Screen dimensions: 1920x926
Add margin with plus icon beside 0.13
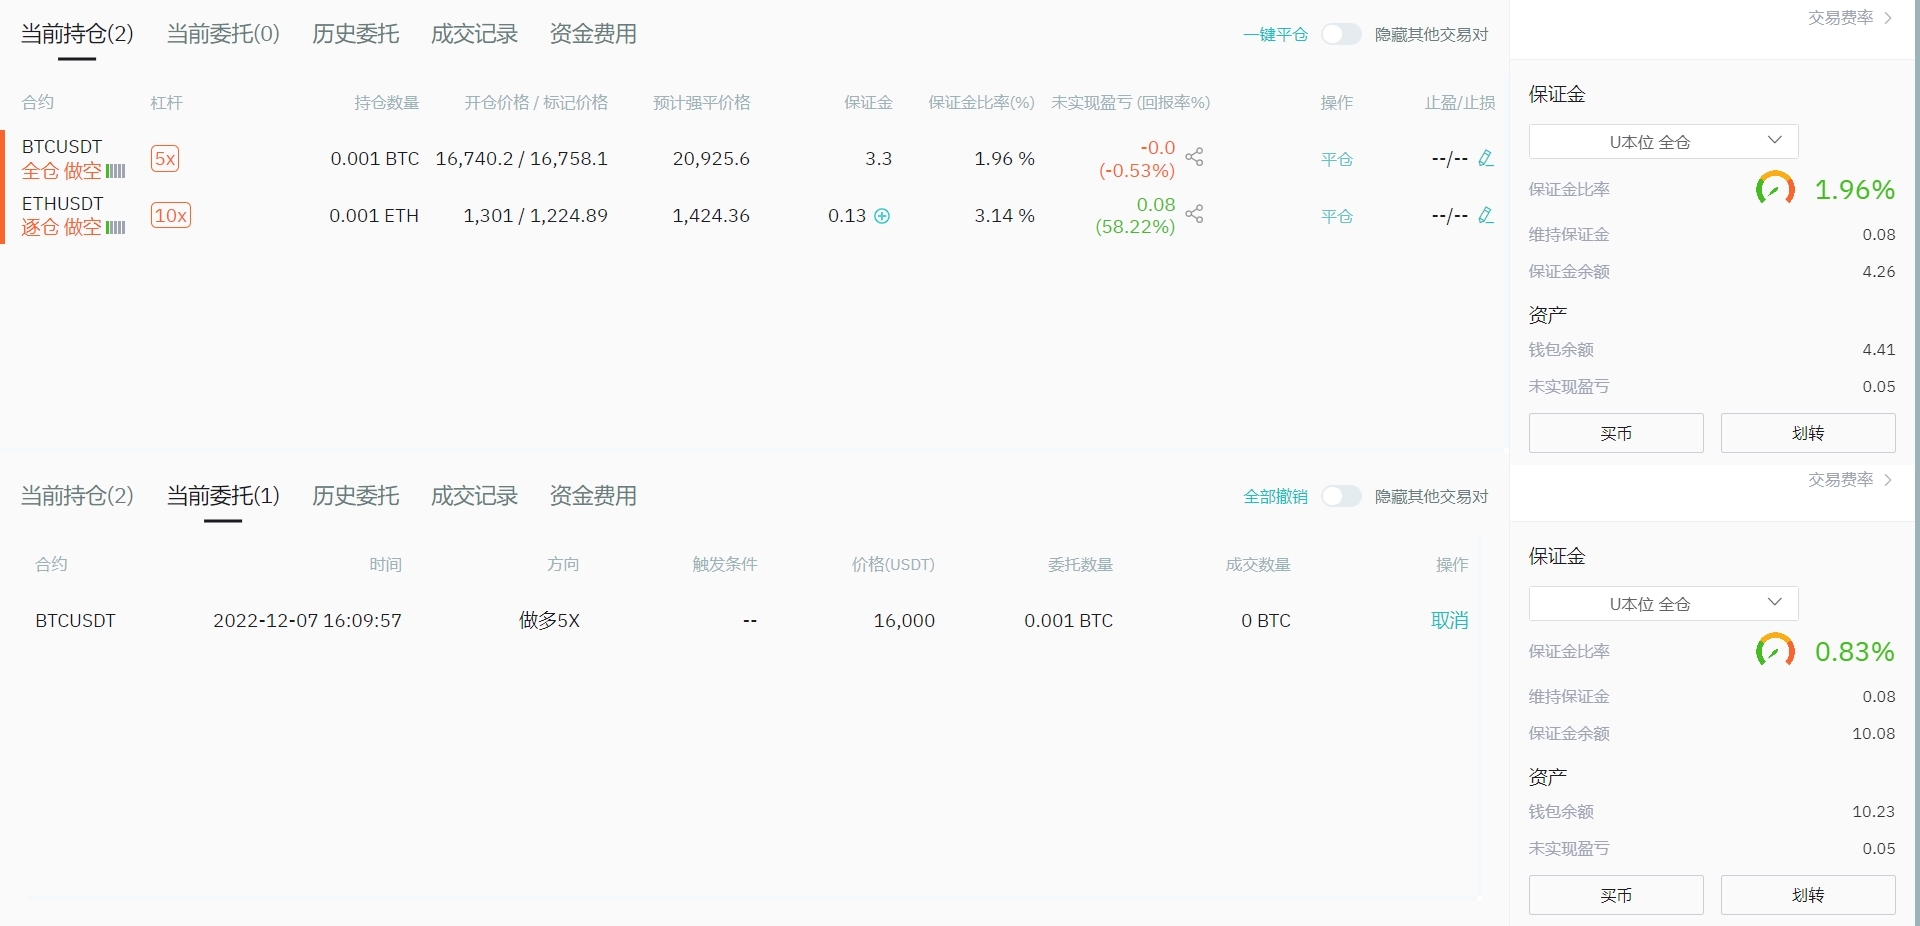882,216
